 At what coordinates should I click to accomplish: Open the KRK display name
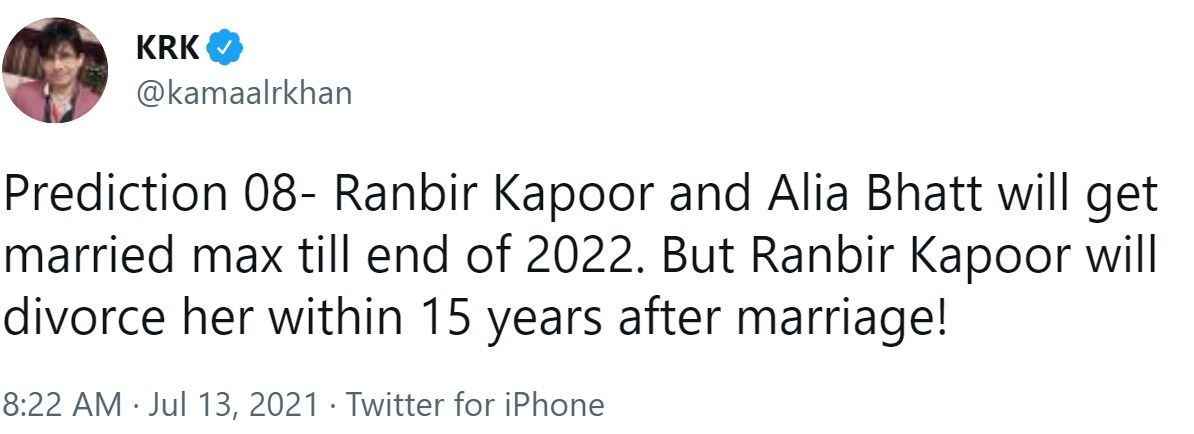[x=168, y=48]
